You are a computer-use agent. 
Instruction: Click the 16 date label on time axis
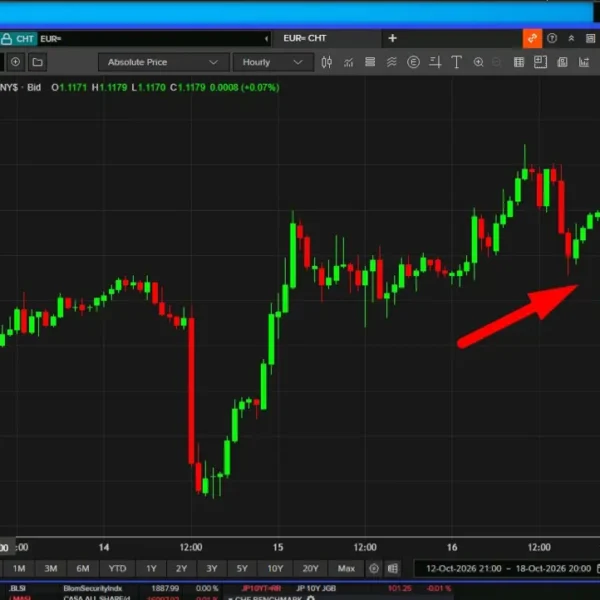tap(452, 547)
